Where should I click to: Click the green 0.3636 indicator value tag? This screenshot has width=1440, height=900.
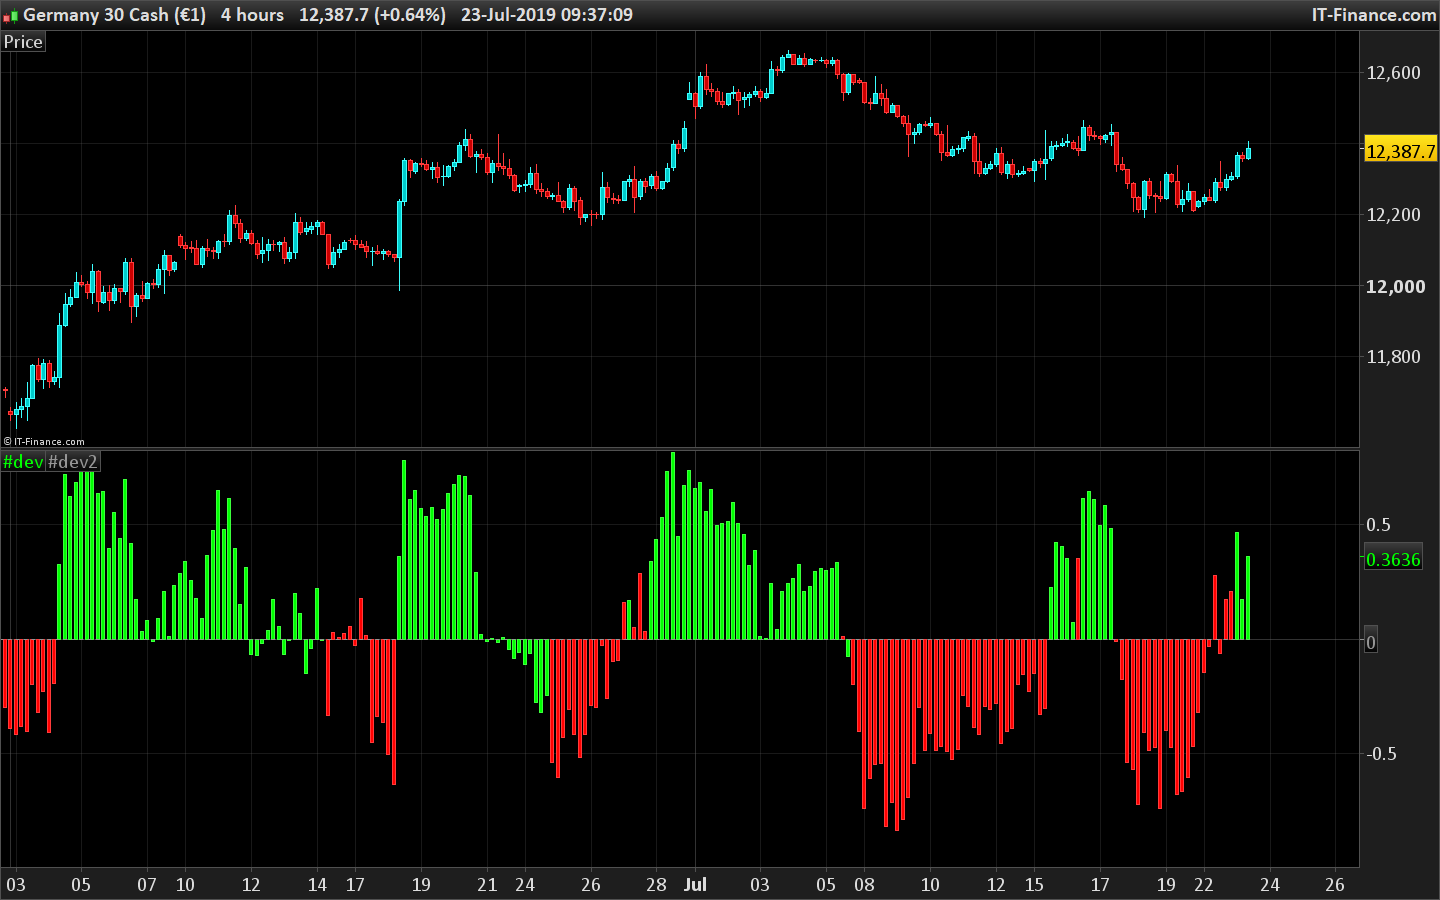(x=1393, y=559)
